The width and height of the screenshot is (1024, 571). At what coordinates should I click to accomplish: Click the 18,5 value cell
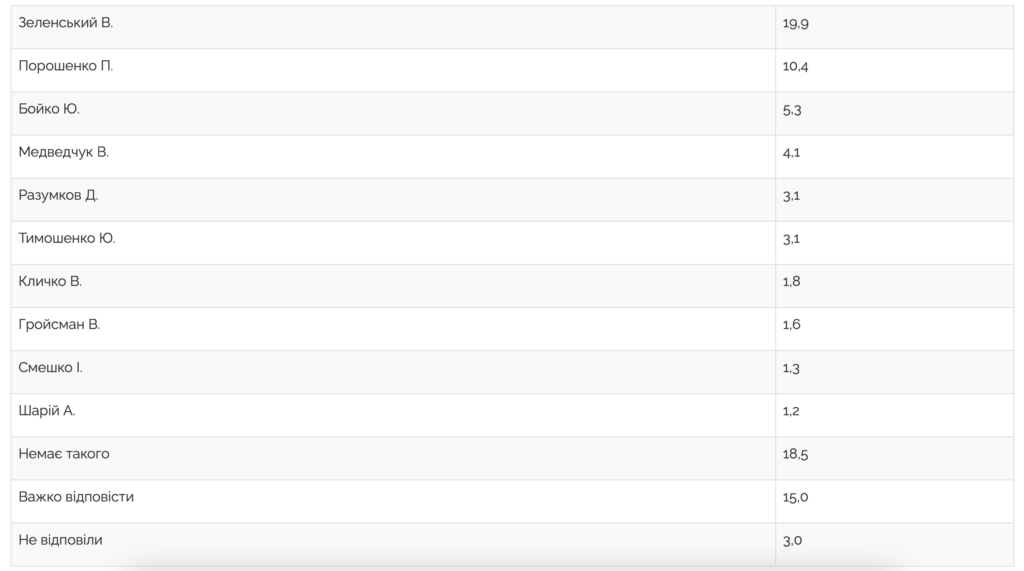coord(894,459)
